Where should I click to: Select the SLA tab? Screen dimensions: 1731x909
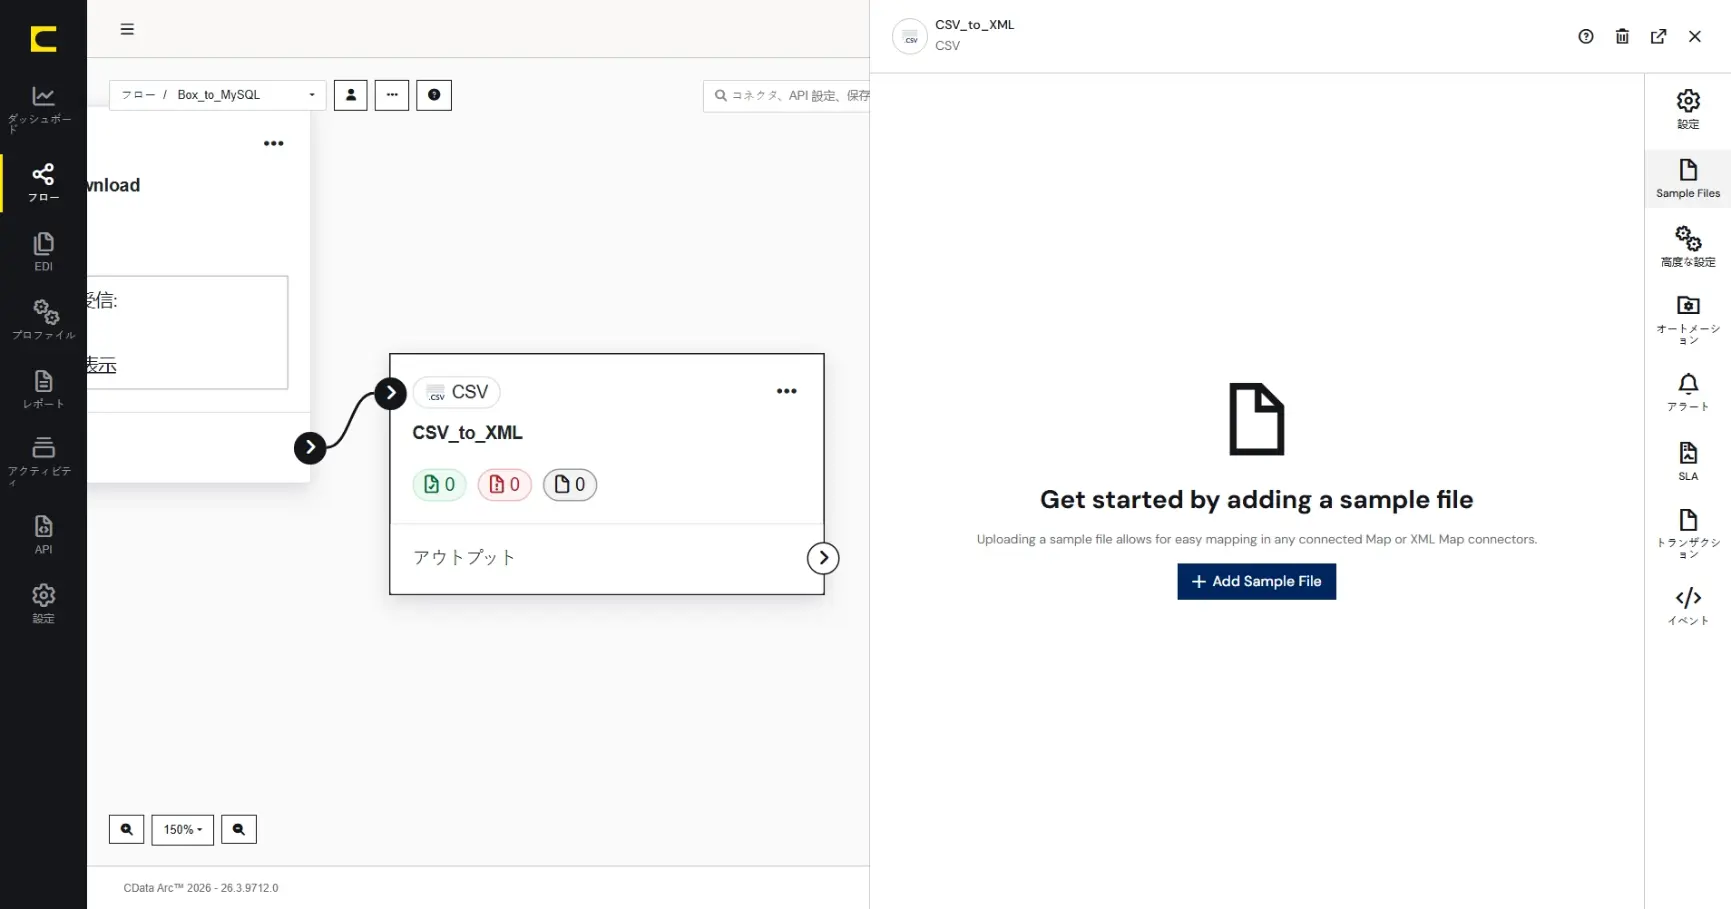coord(1688,462)
